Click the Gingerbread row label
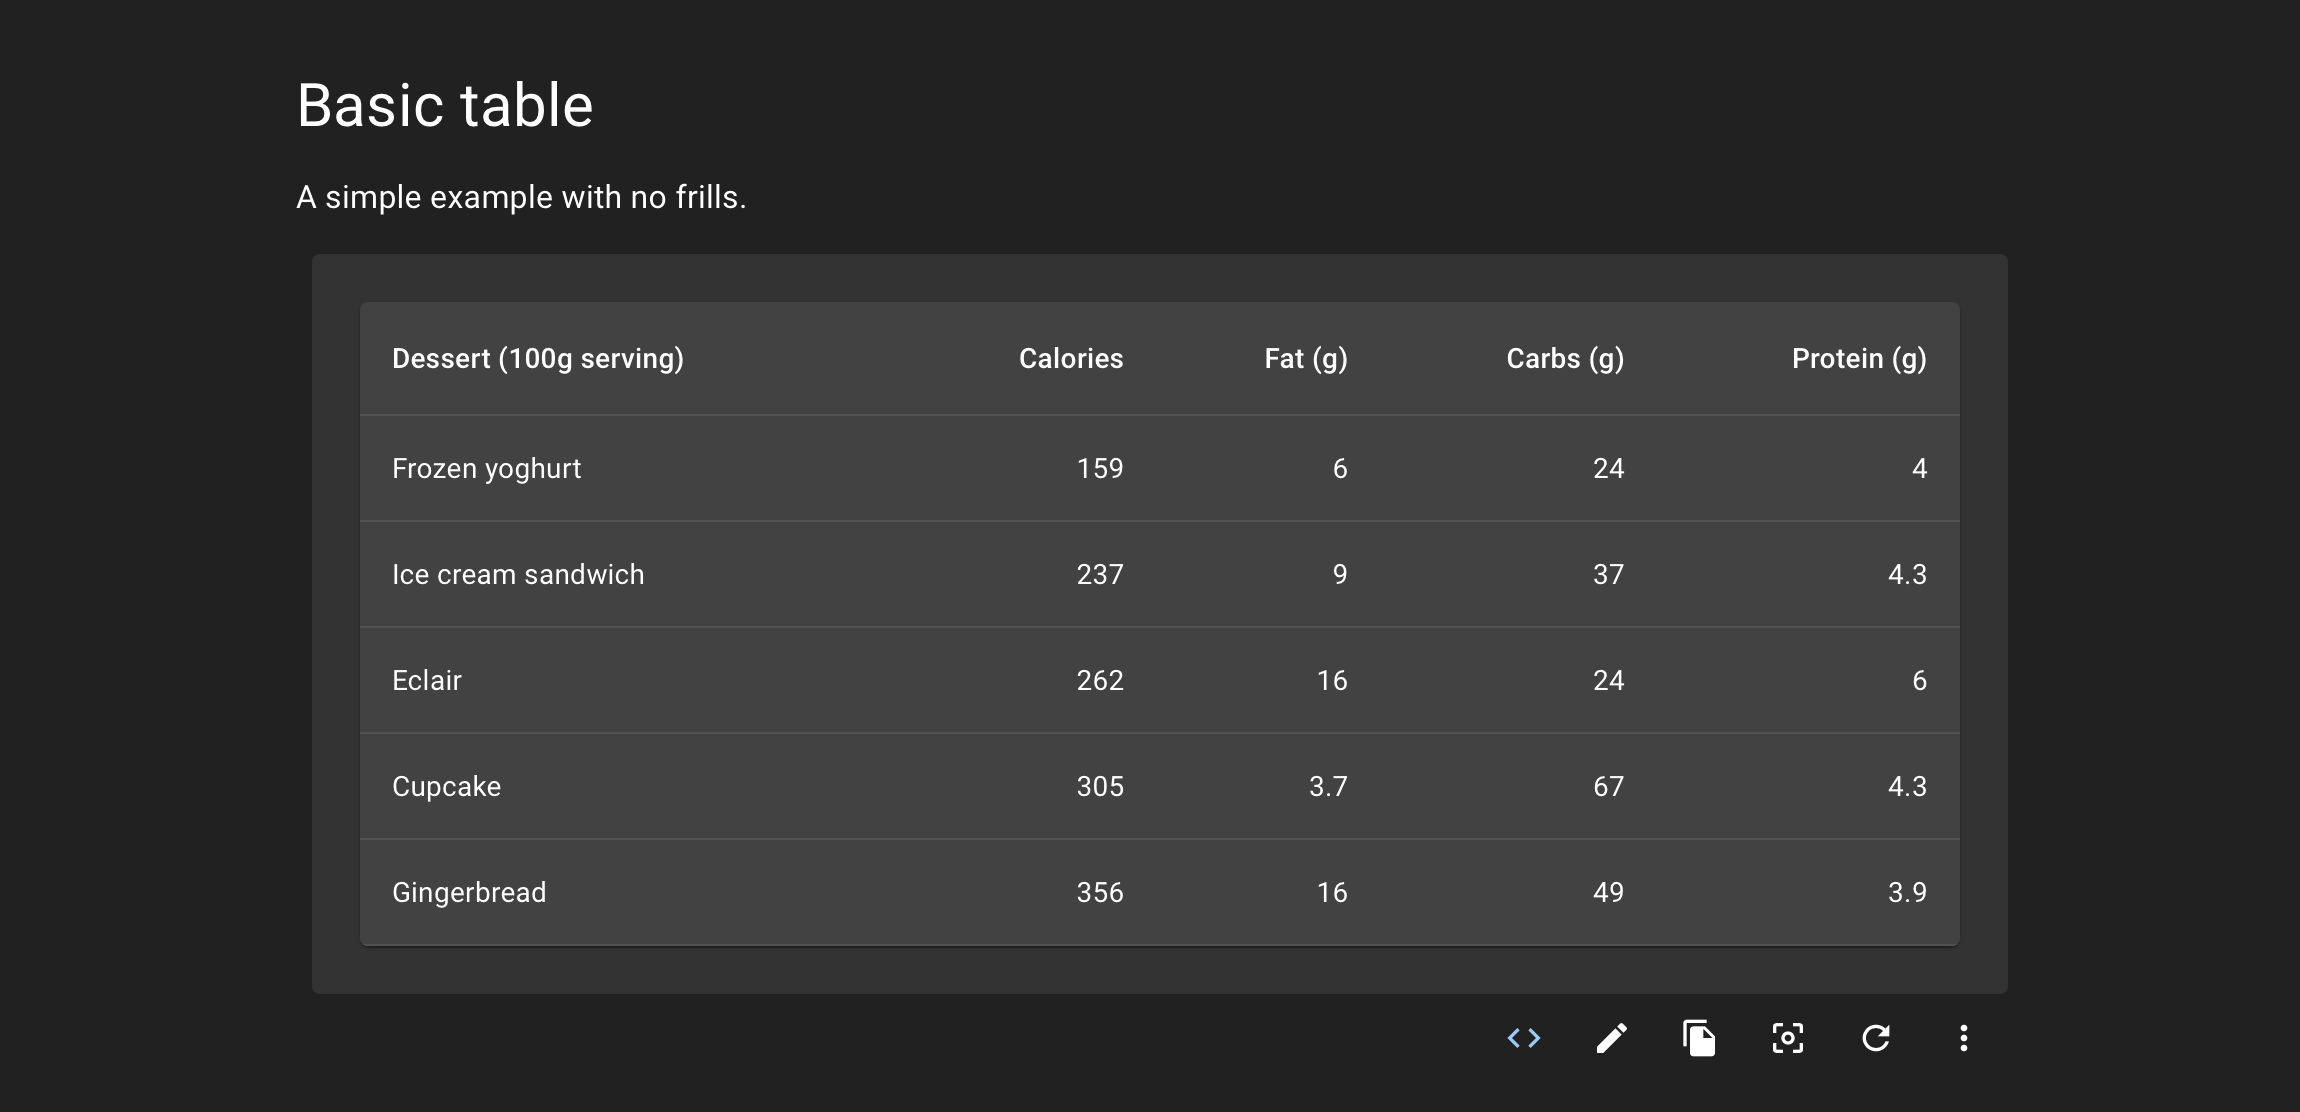The width and height of the screenshot is (2300, 1112). point(469,893)
